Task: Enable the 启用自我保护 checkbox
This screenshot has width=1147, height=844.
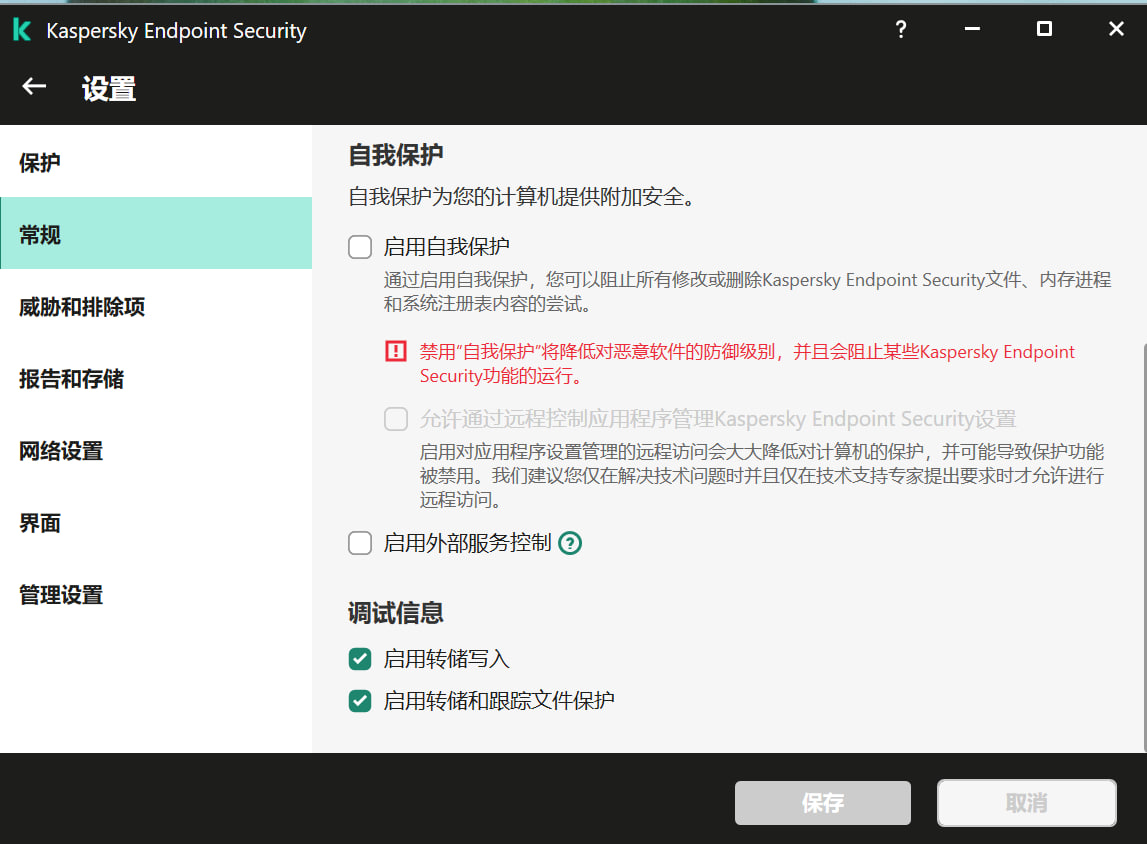Action: [x=360, y=247]
